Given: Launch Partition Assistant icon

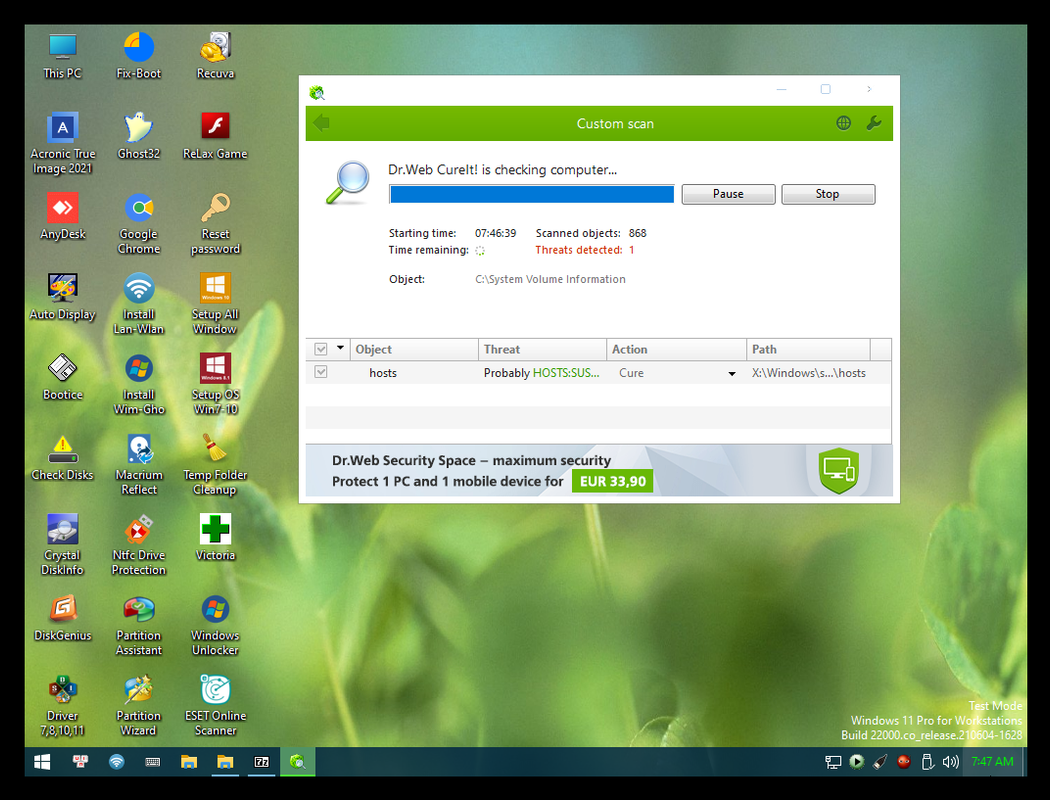Looking at the screenshot, I should [139, 626].
